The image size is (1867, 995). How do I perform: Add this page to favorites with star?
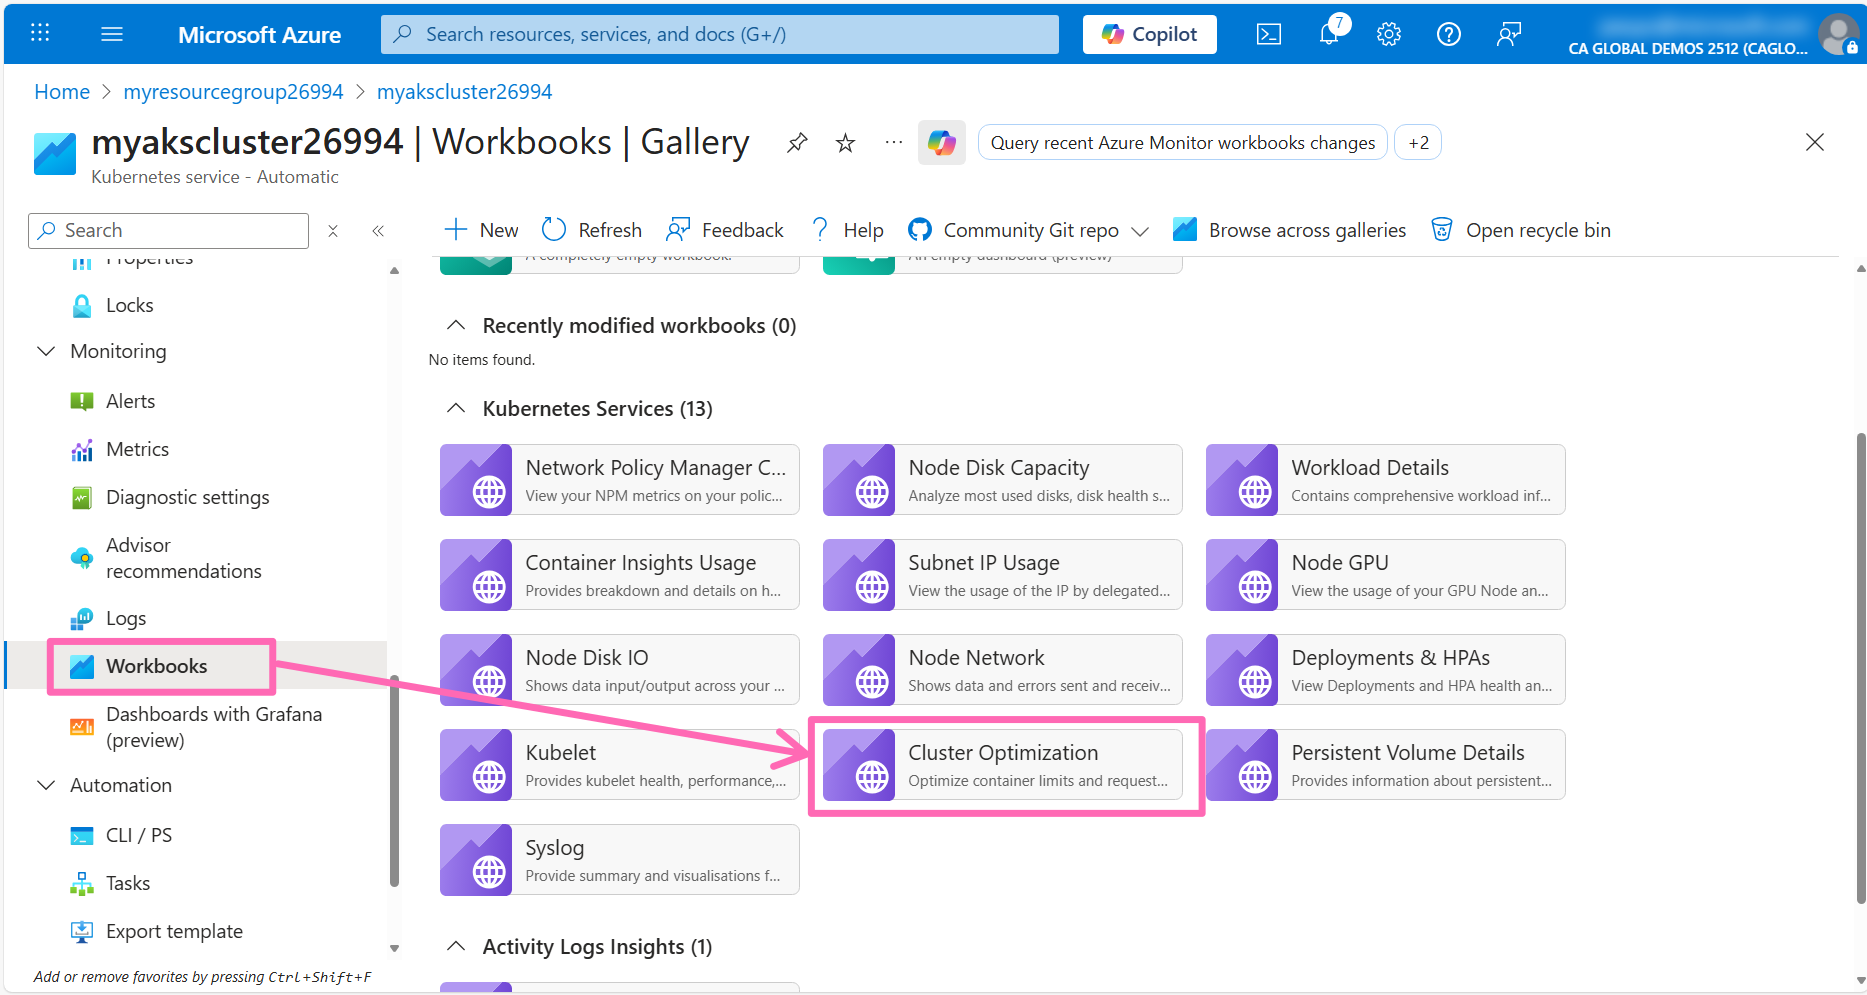coord(845,143)
